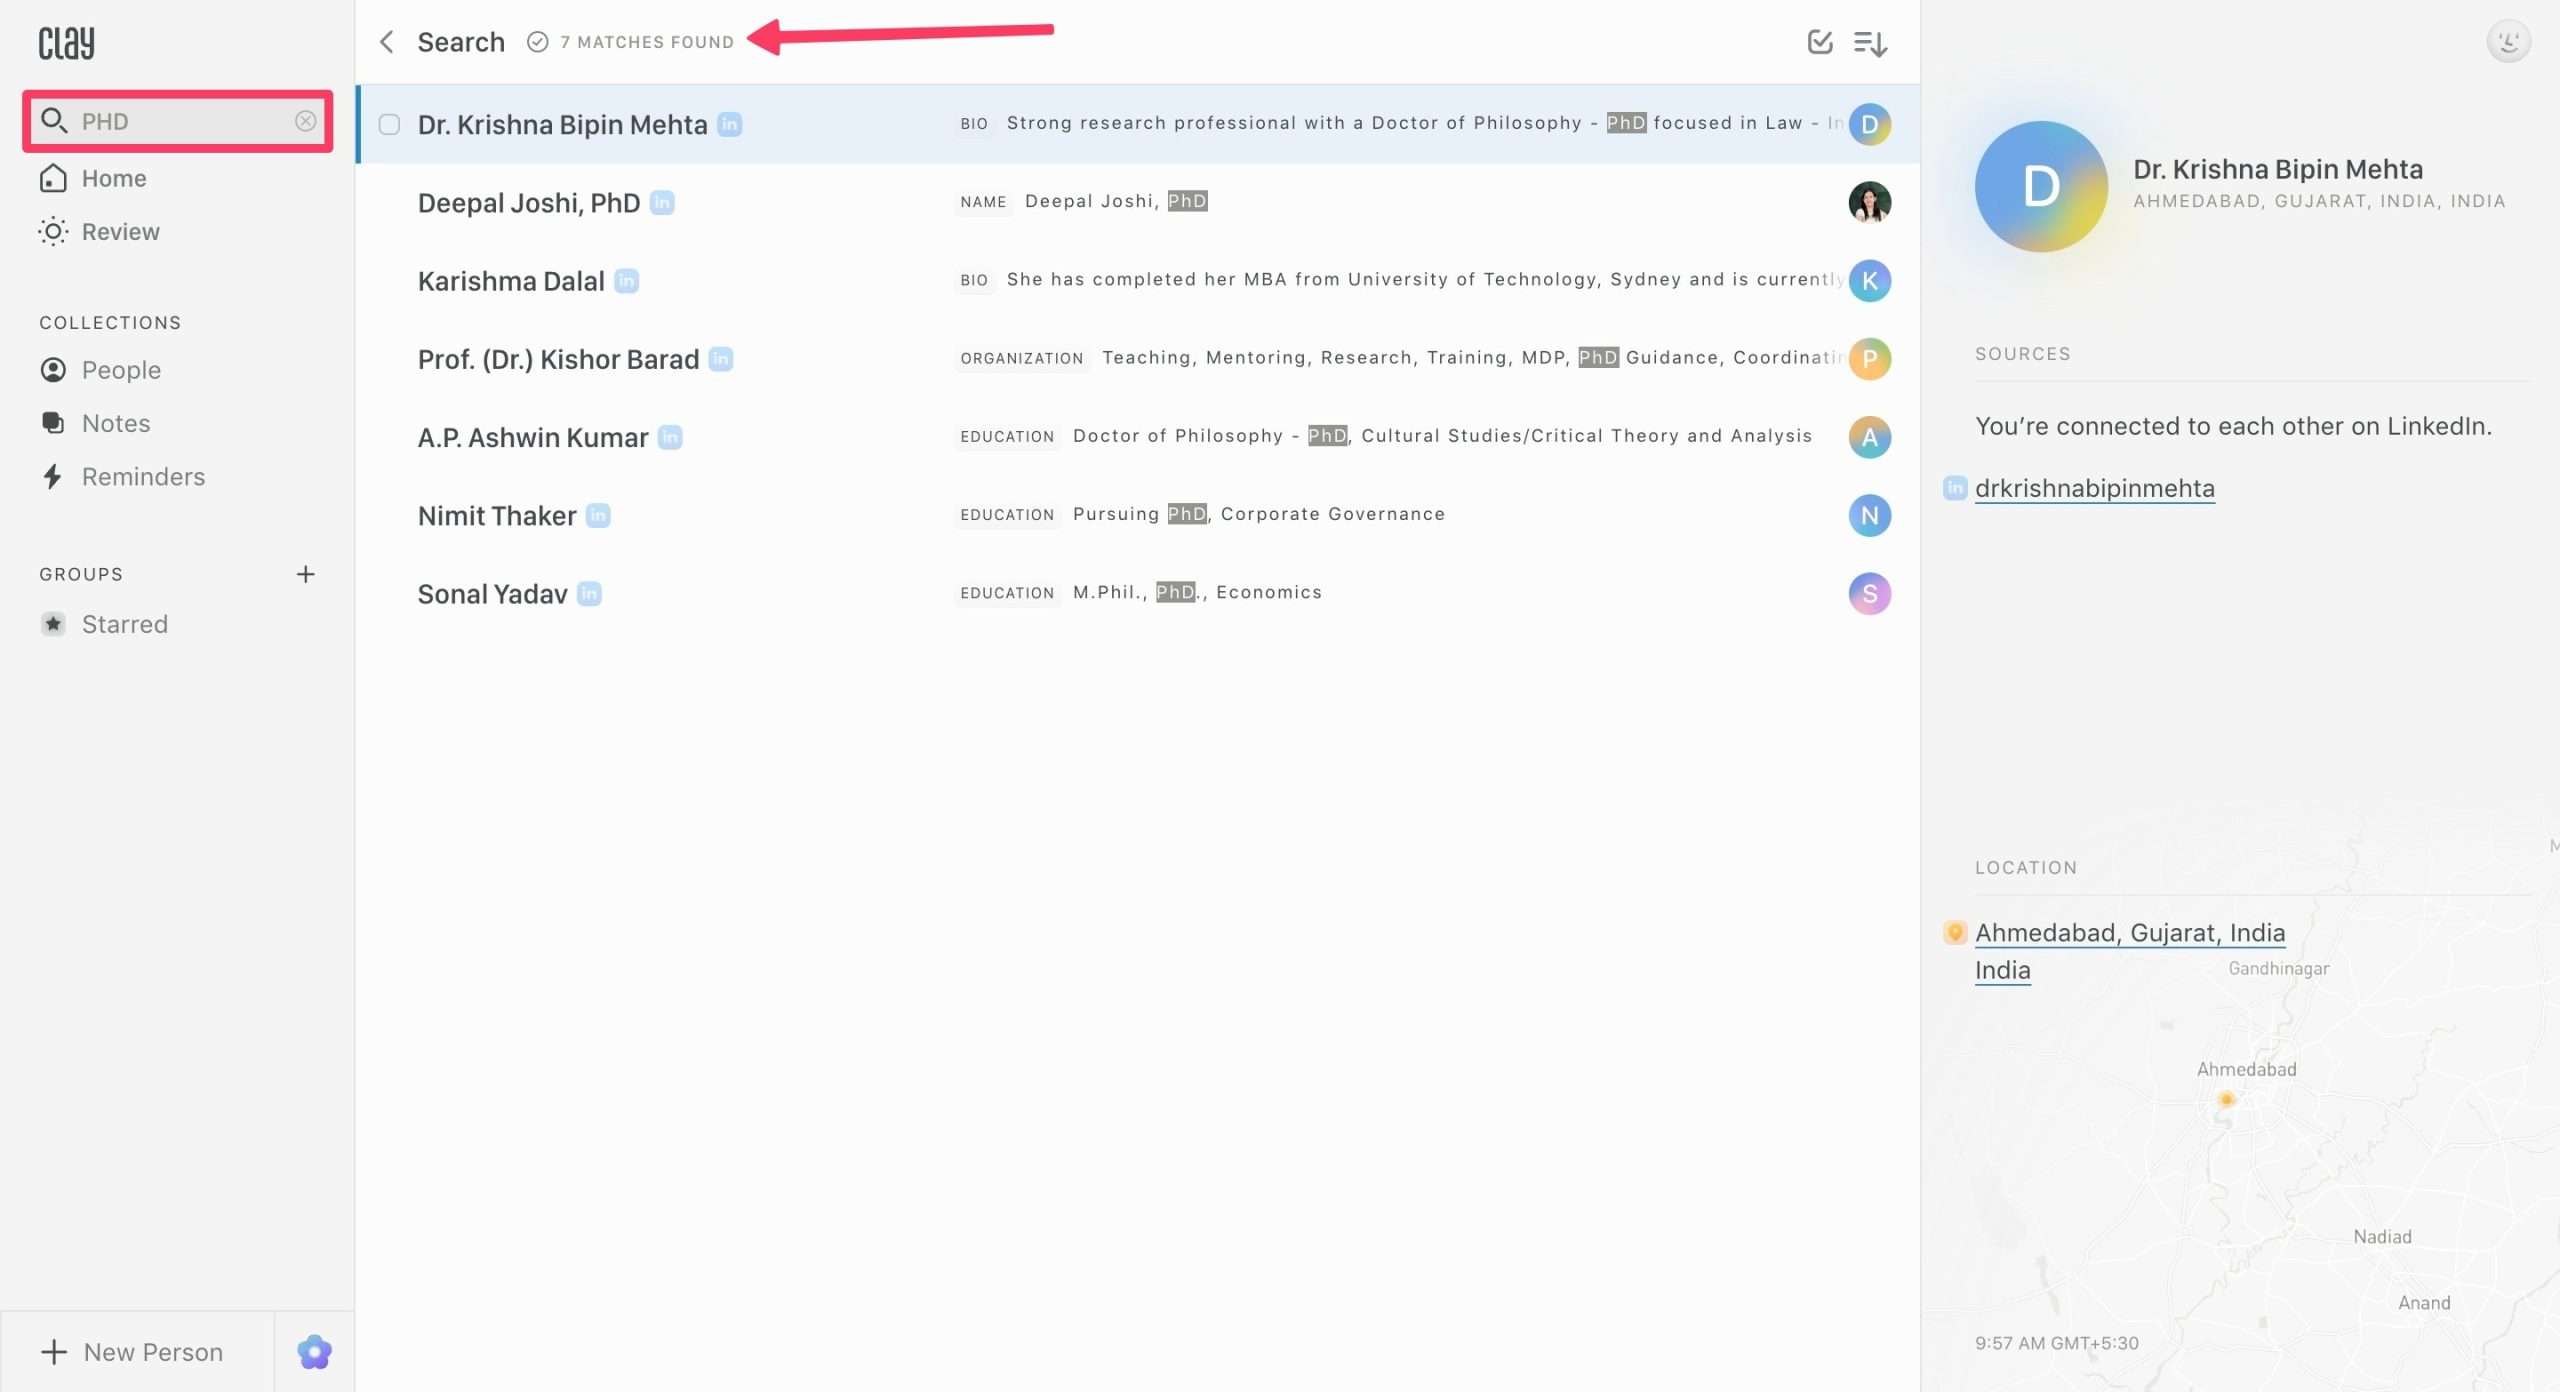2560x1392 pixels.
Task: Click the large D profile avatar
Action: coord(2041,186)
